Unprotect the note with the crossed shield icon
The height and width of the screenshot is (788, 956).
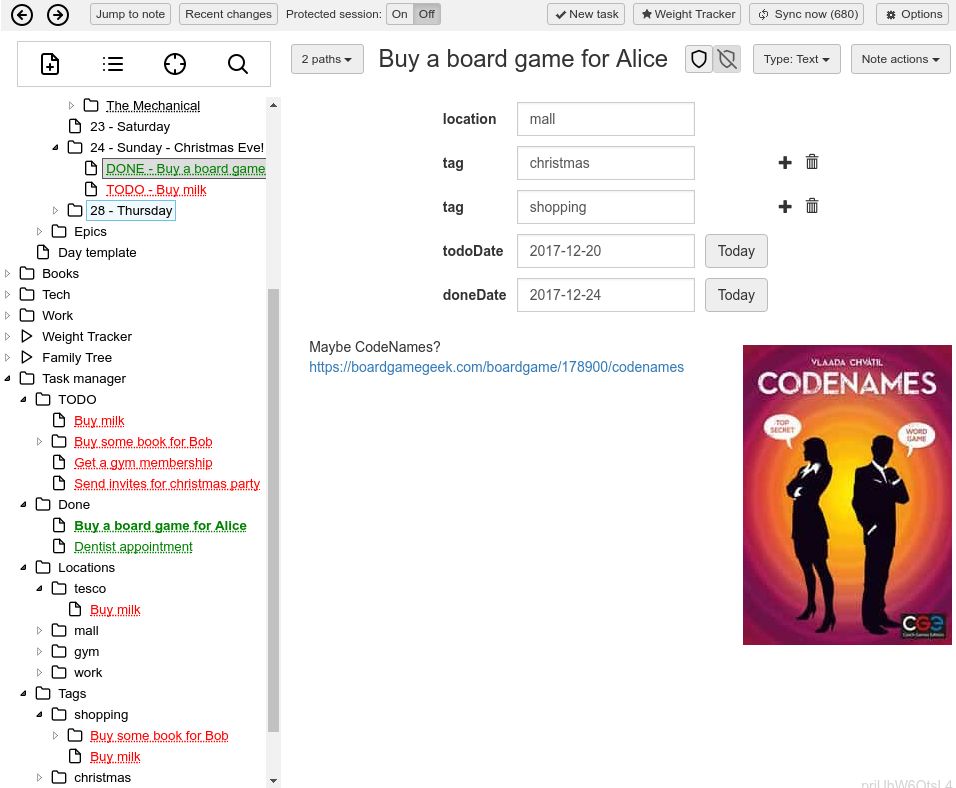point(727,59)
